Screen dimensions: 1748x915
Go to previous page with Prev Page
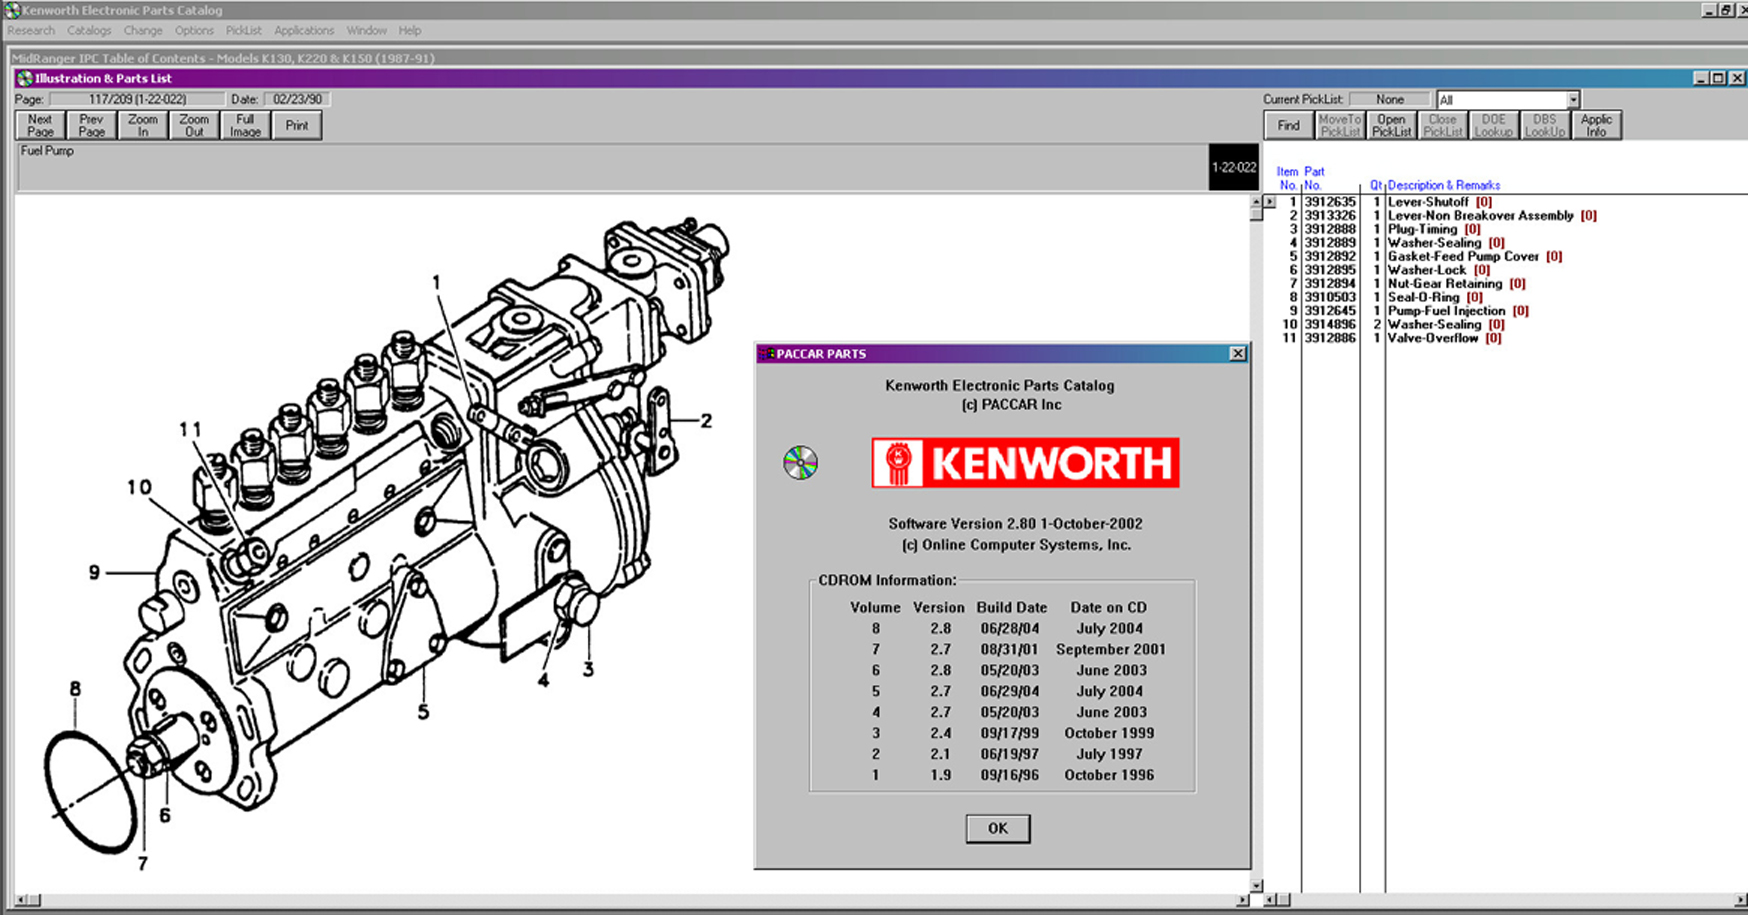click(x=91, y=125)
